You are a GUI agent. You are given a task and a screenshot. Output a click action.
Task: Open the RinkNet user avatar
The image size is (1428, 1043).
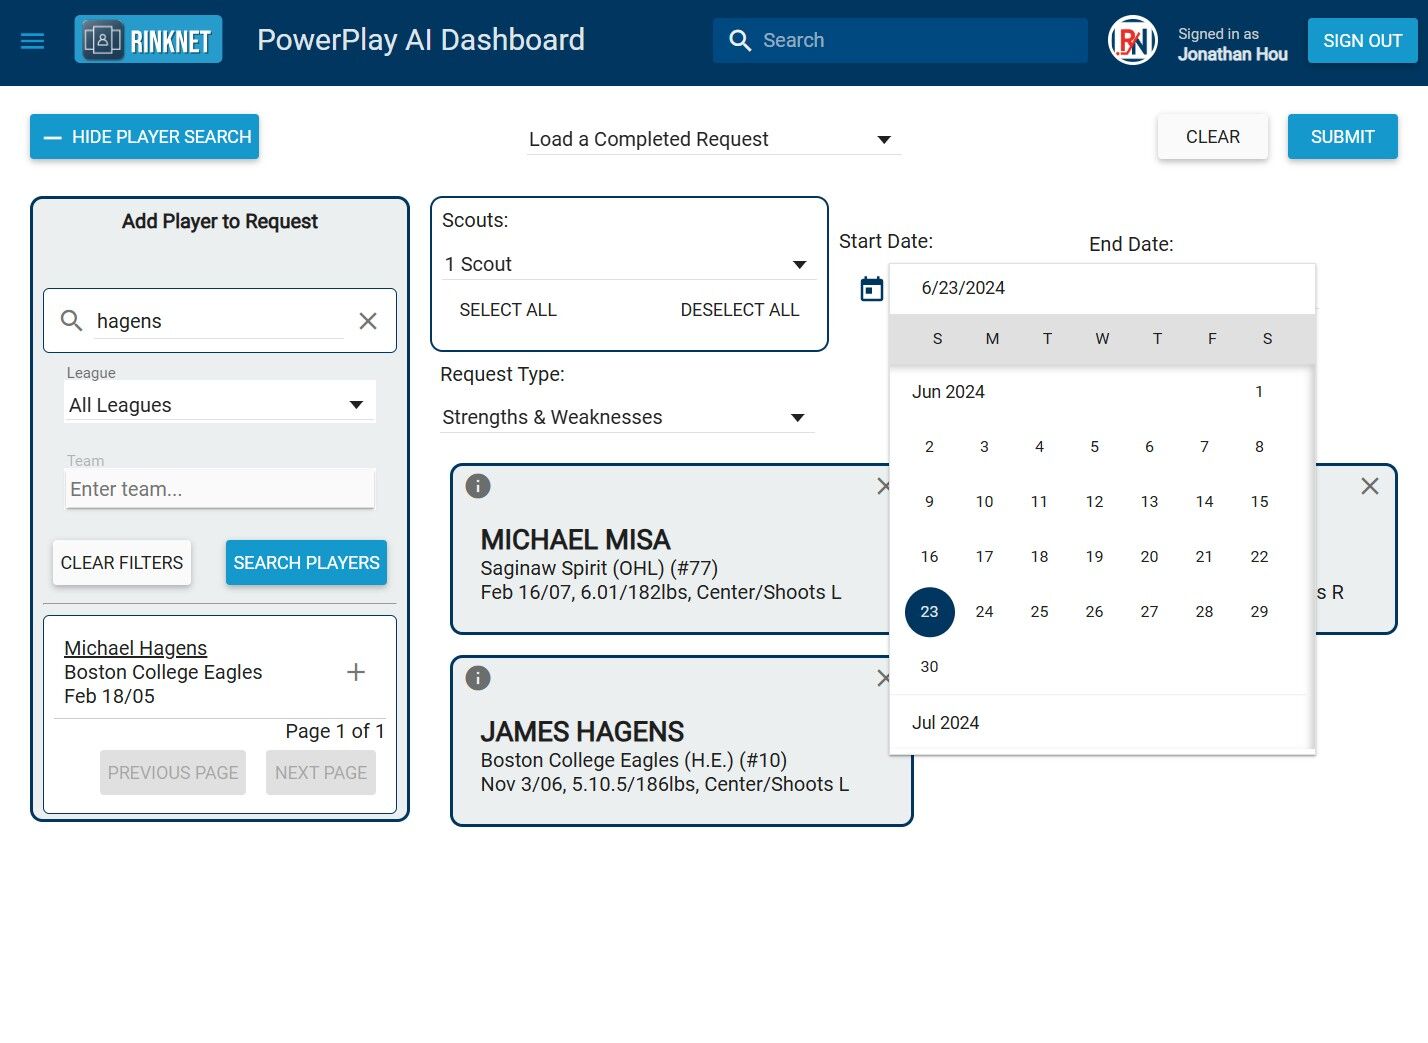(x=1133, y=41)
